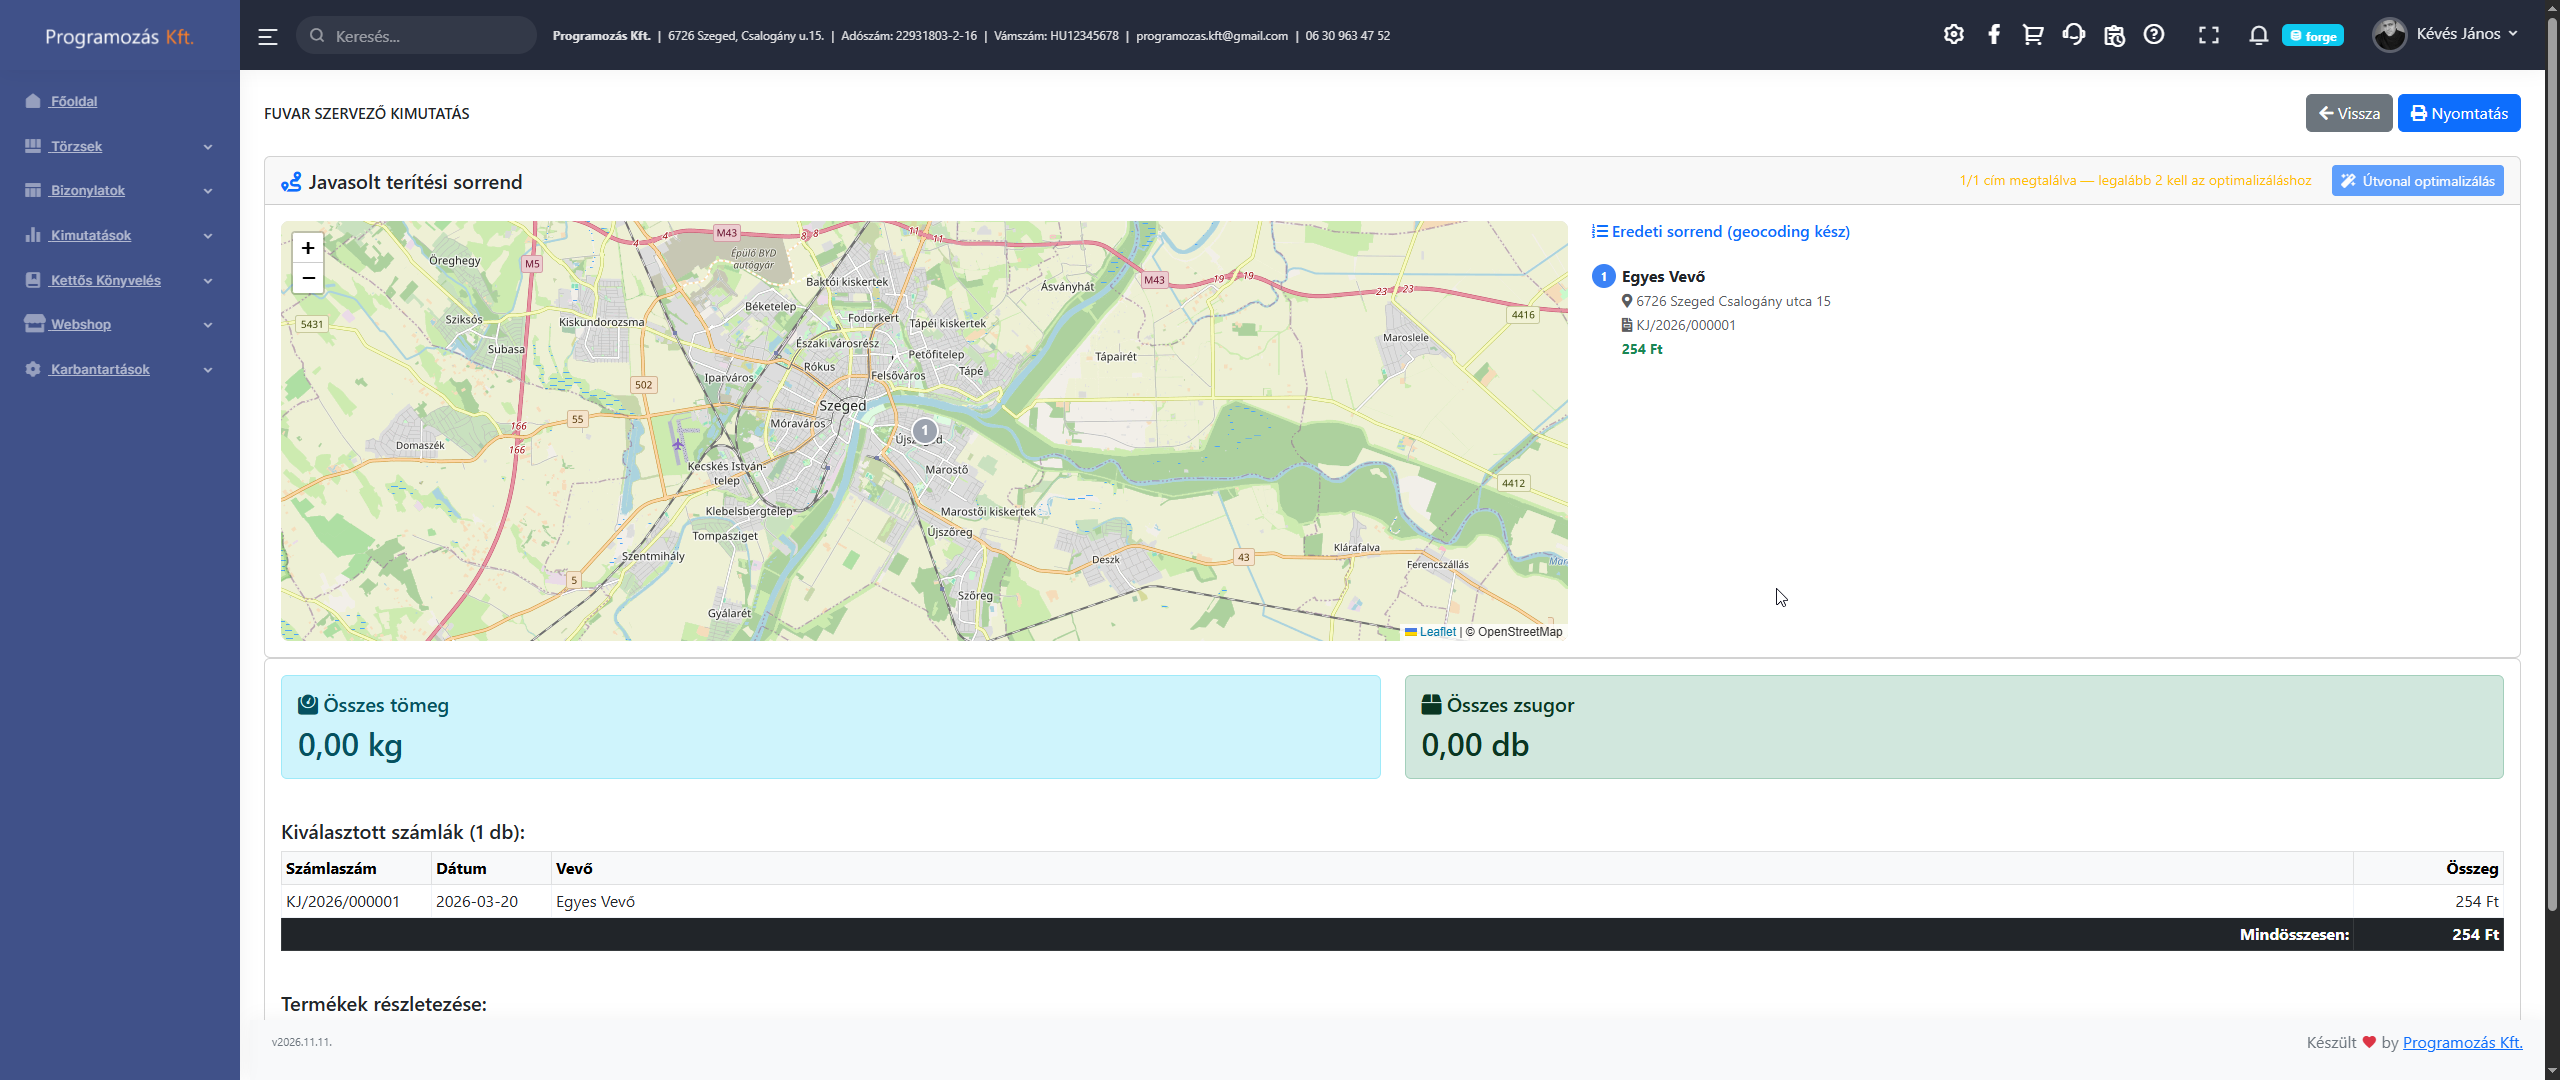Click map marker number 1

tap(925, 430)
